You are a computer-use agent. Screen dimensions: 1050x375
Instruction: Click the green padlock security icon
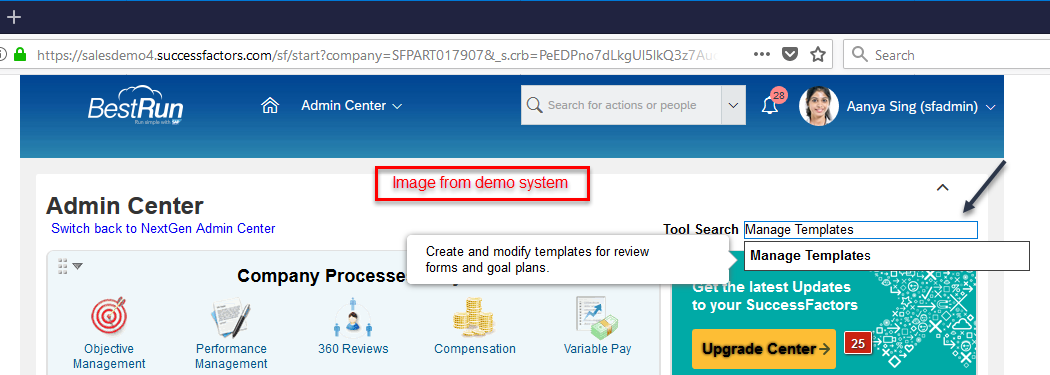point(20,54)
